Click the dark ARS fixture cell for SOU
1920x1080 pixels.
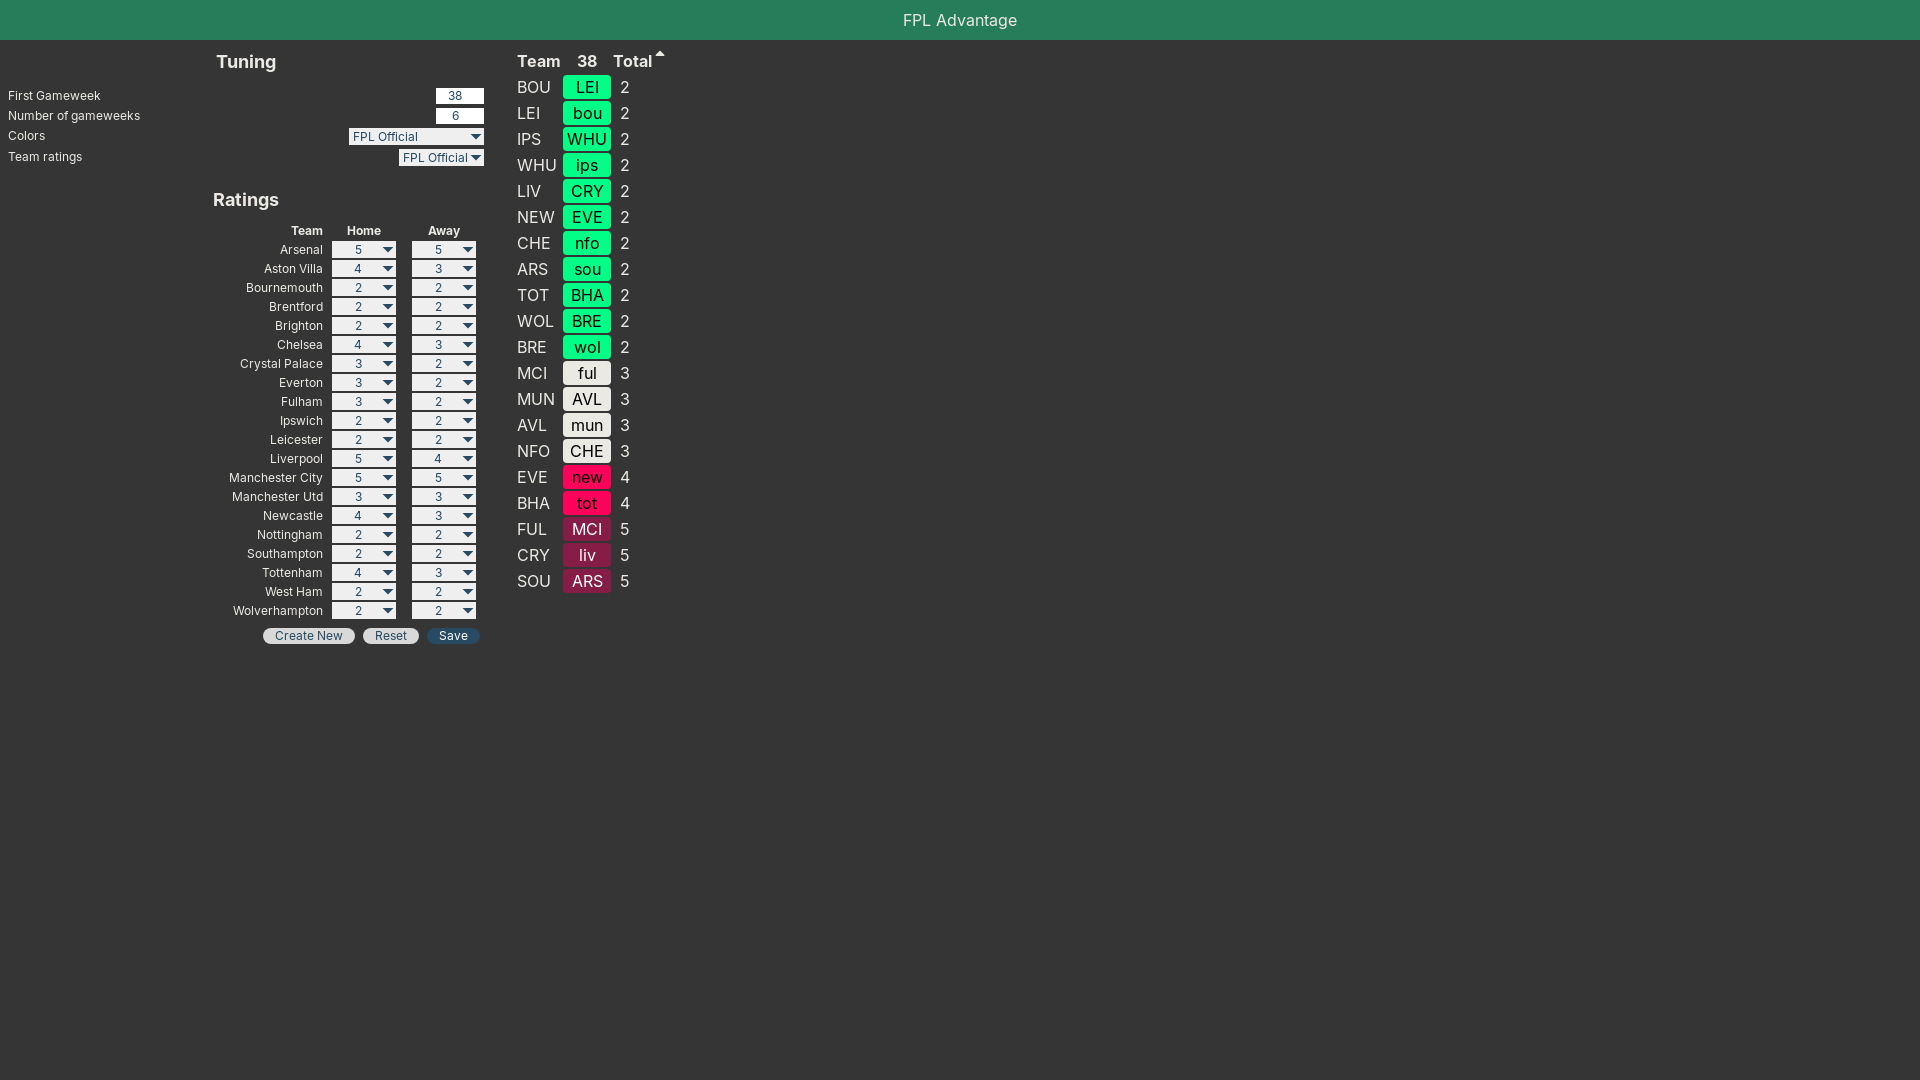[587, 581]
